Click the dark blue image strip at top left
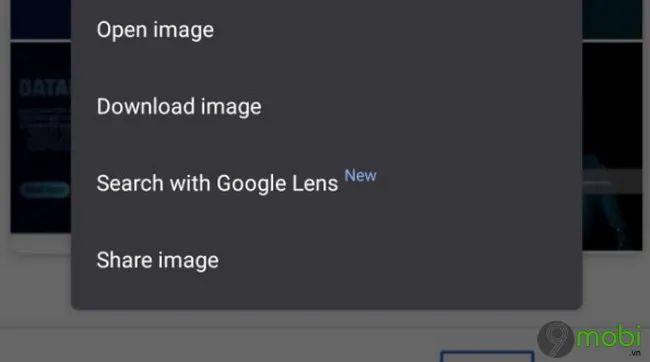 click(41, 19)
